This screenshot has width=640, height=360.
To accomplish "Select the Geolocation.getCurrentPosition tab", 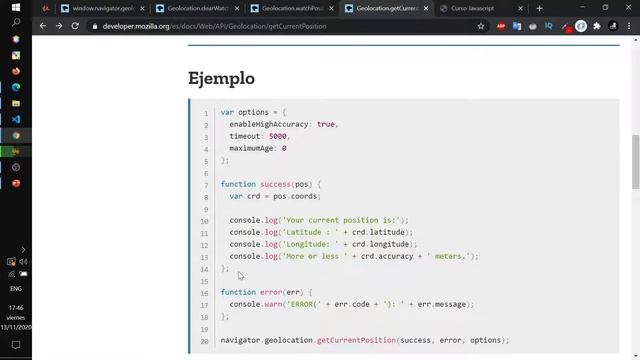I will (387, 8).
